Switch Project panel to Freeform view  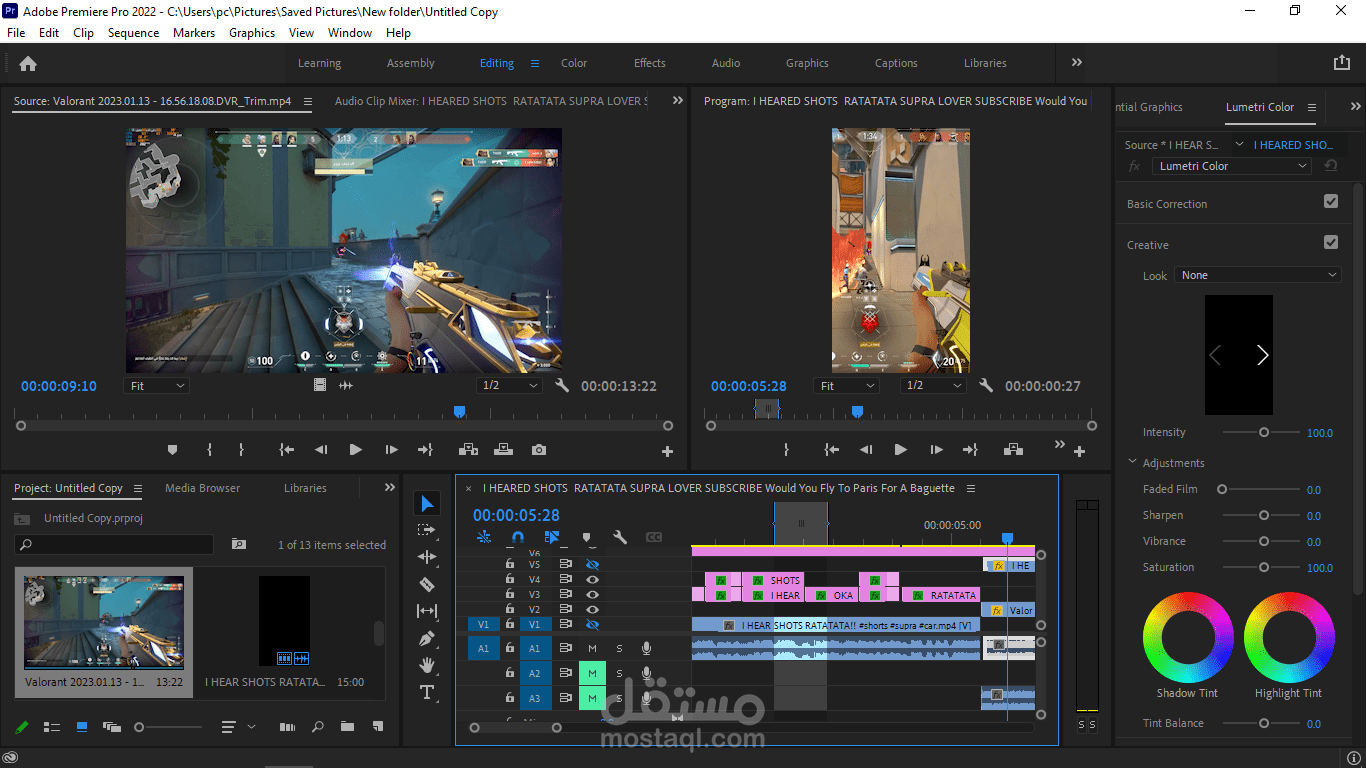pyautogui.click(x=111, y=727)
